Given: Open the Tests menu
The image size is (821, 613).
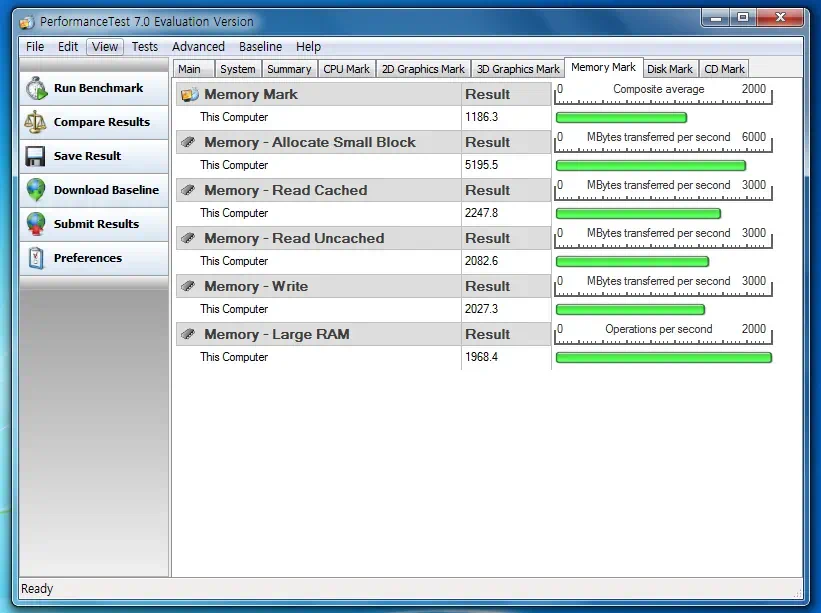Looking at the screenshot, I should click(144, 46).
